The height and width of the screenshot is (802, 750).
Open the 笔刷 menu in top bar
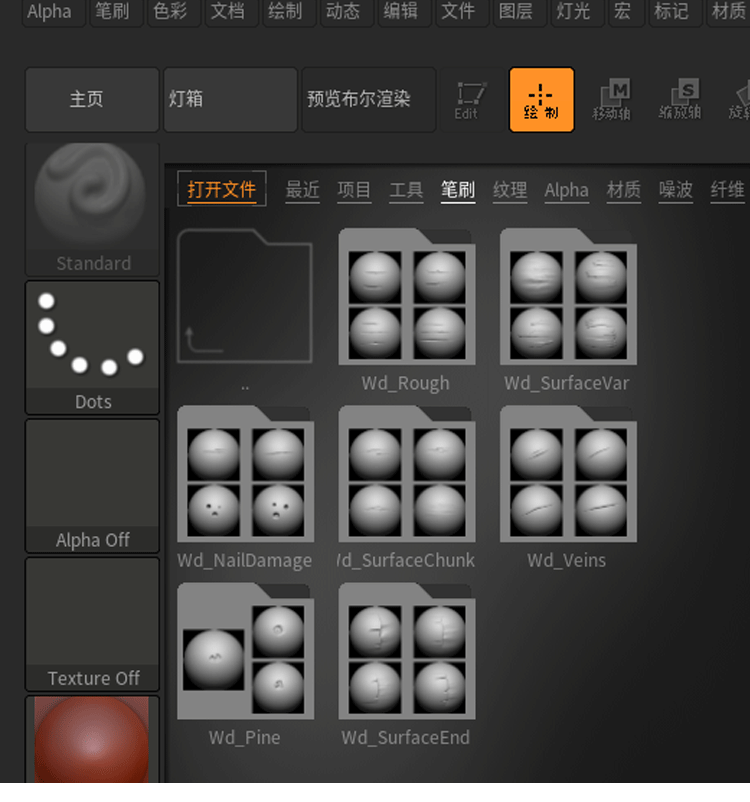click(x=113, y=11)
